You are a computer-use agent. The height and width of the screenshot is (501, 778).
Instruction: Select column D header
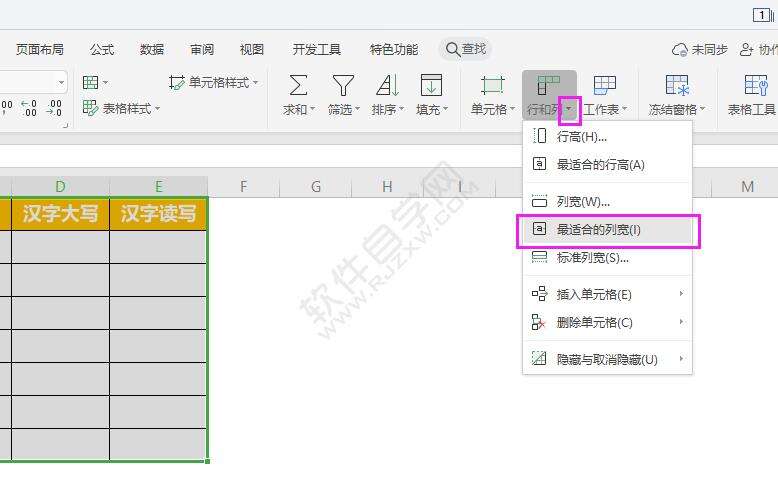61,187
